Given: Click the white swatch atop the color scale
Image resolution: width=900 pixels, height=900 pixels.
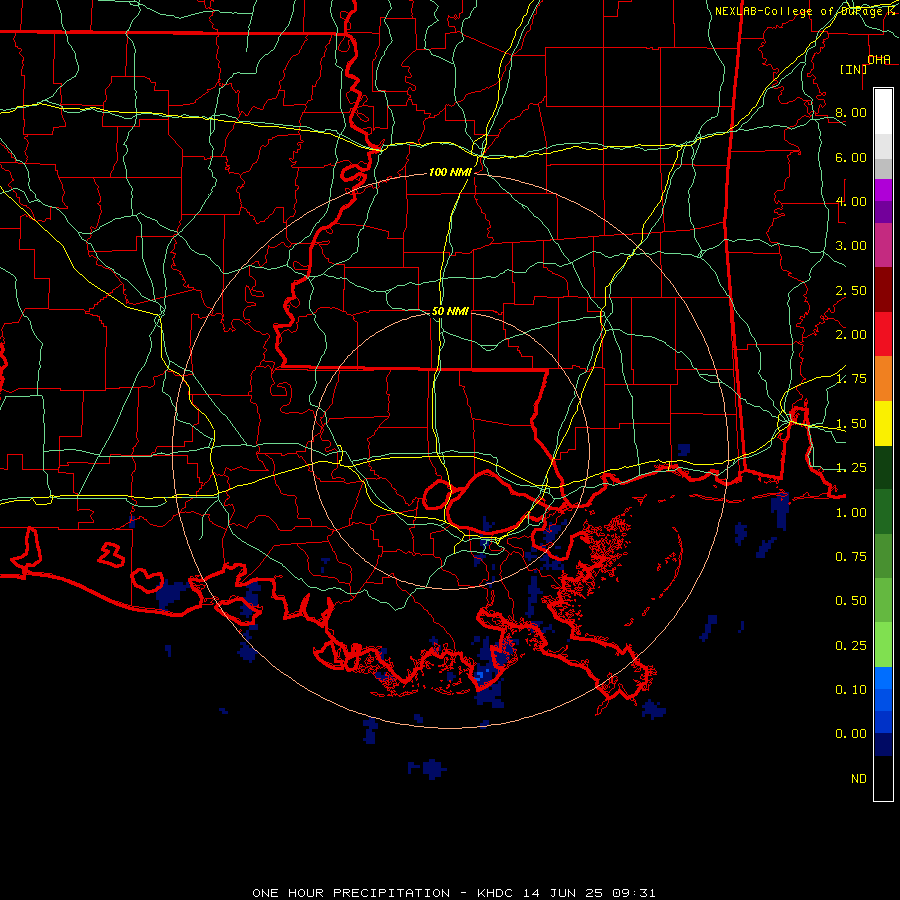Looking at the screenshot, I should click(x=883, y=111).
